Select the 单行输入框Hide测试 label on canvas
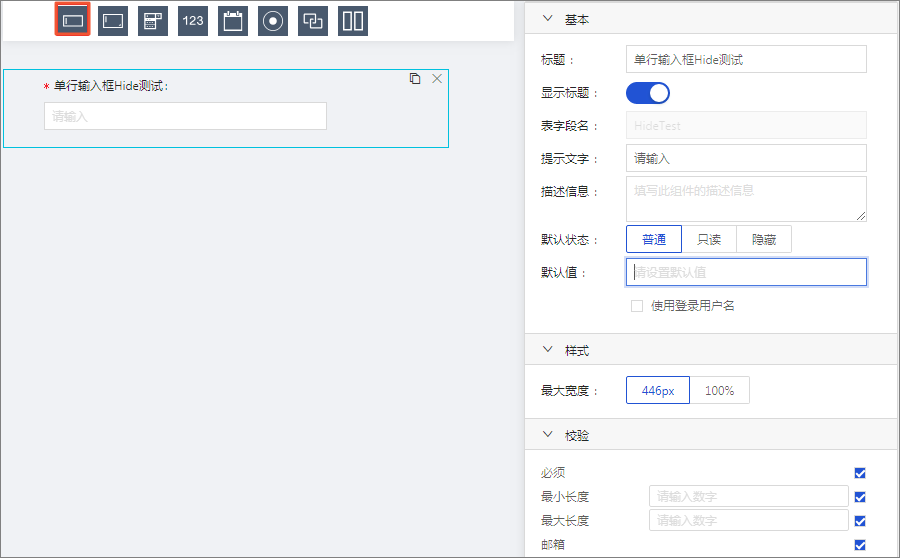Image resolution: width=900 pixels, height=558 pixels. pyautogui.click(x=111, y=86)
